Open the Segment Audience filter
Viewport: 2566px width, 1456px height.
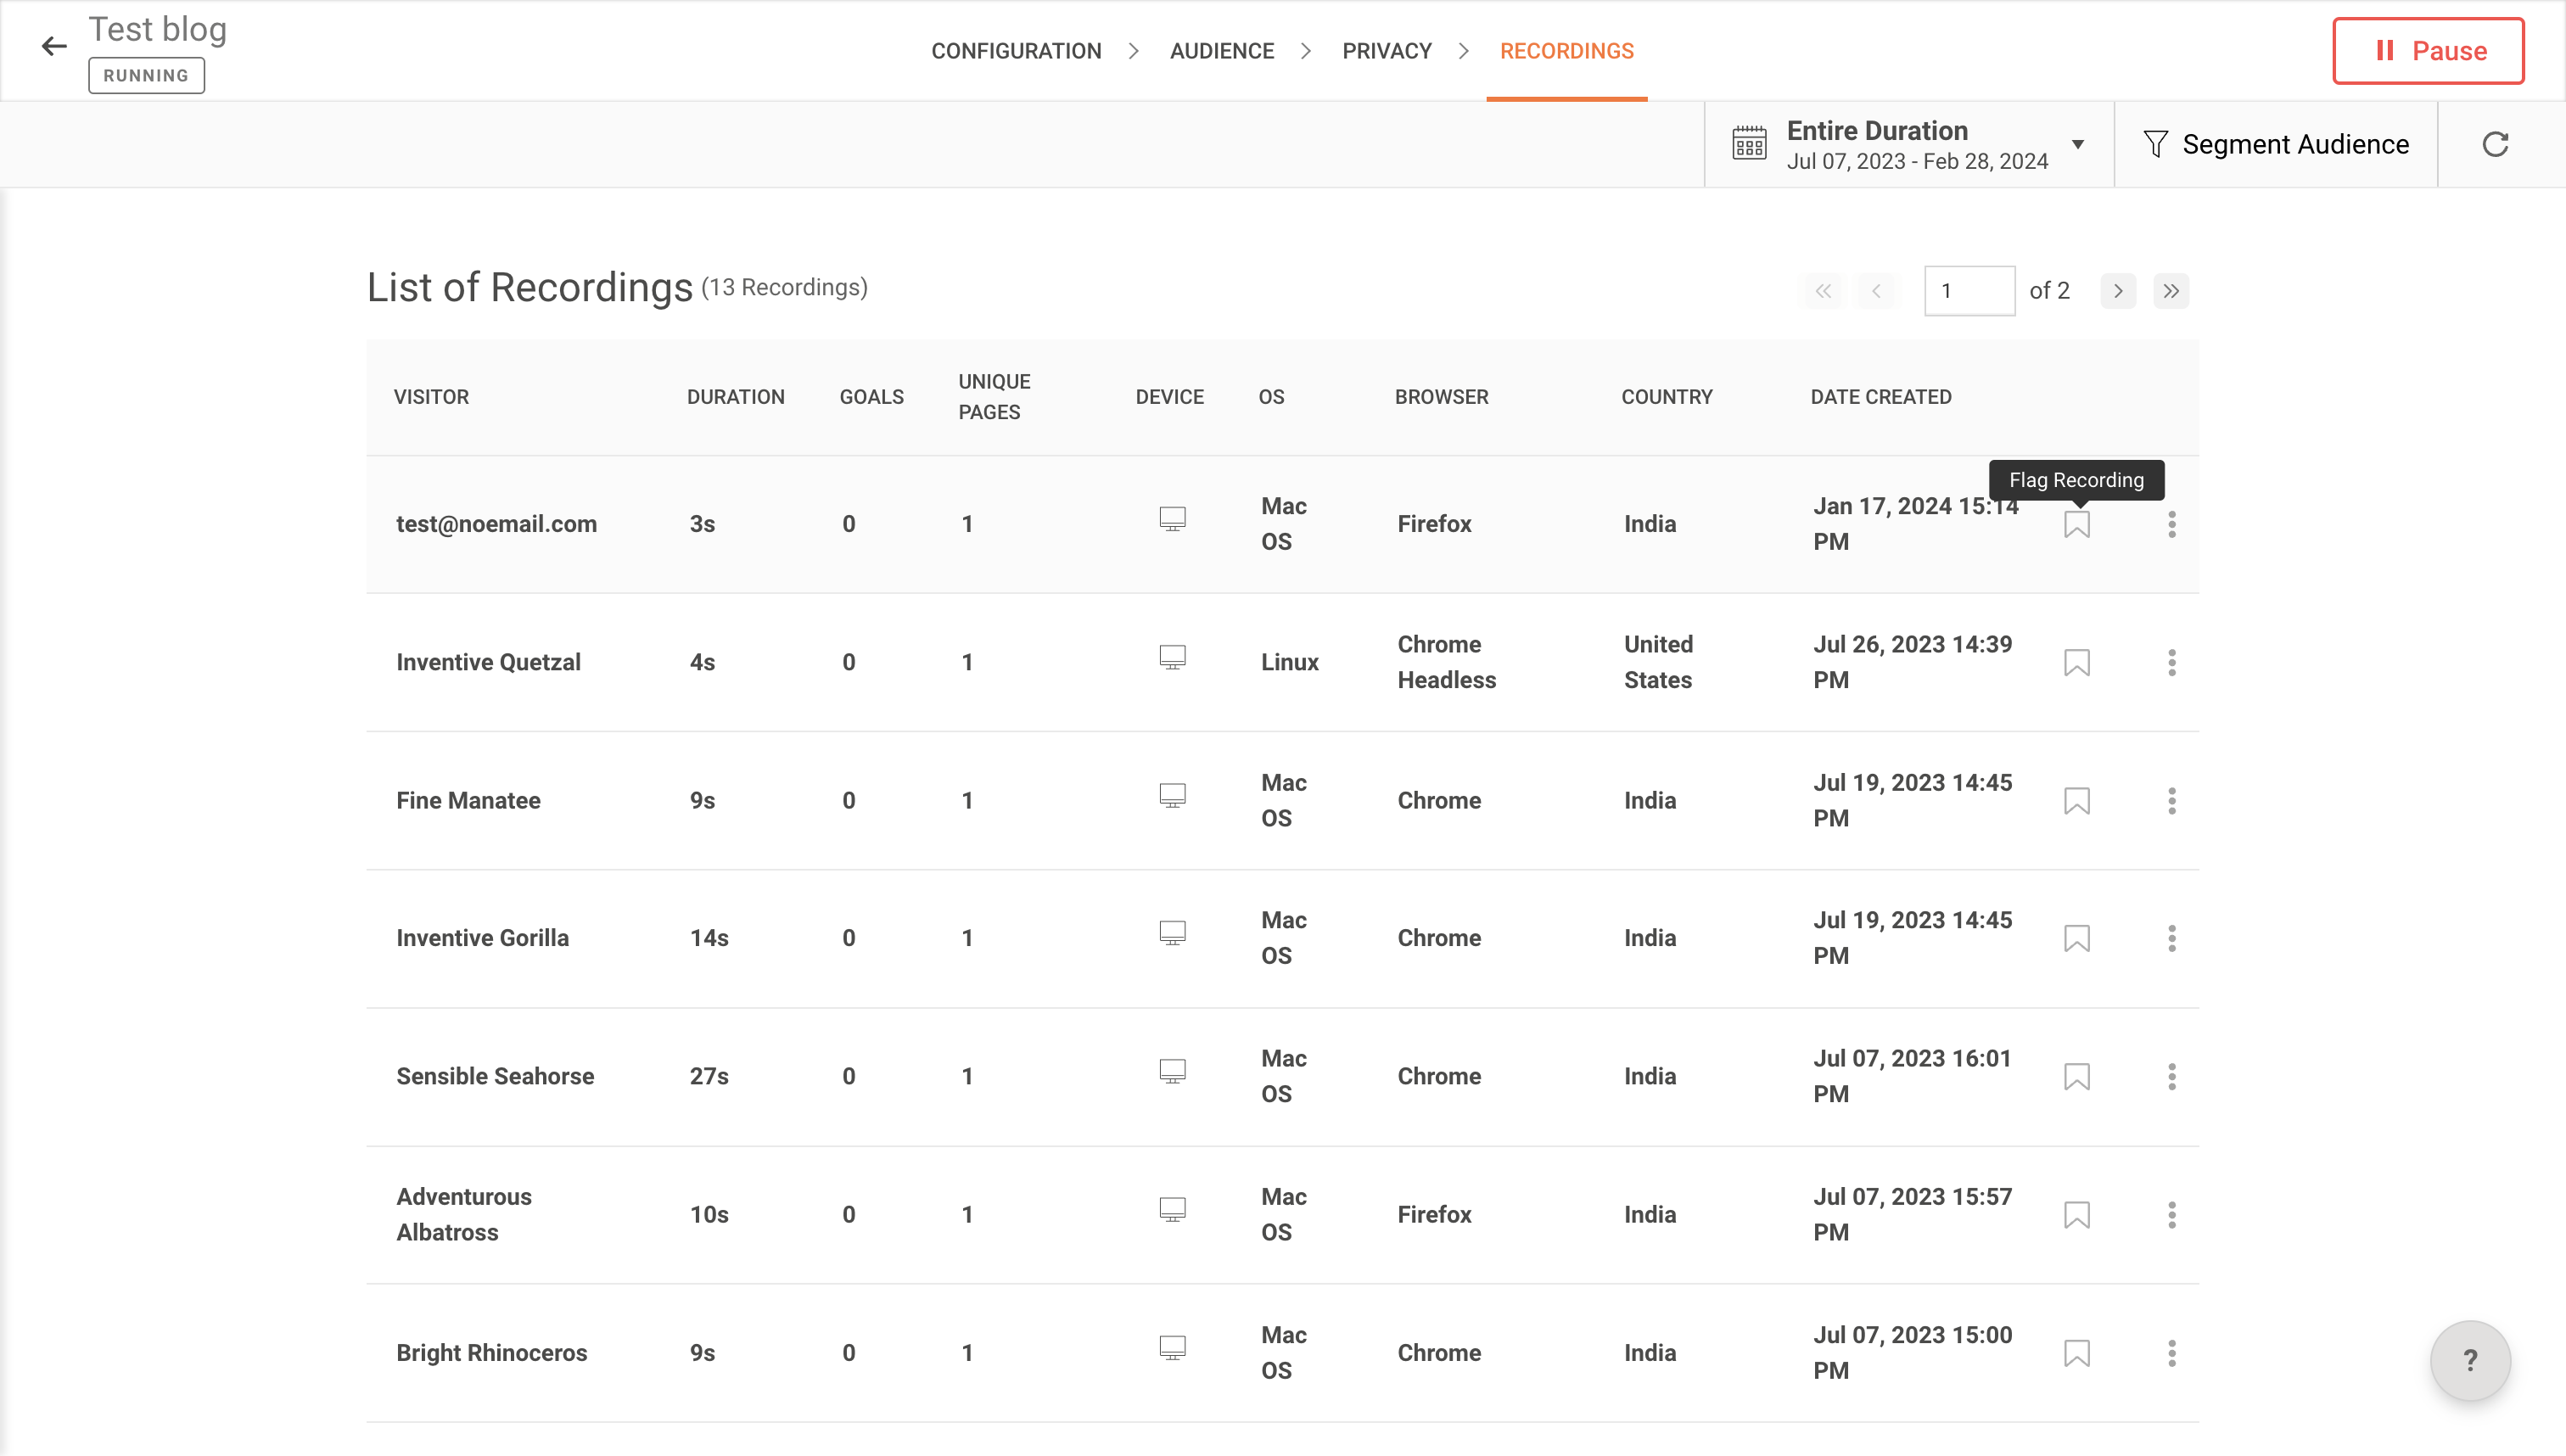[x=2276, y=145]
